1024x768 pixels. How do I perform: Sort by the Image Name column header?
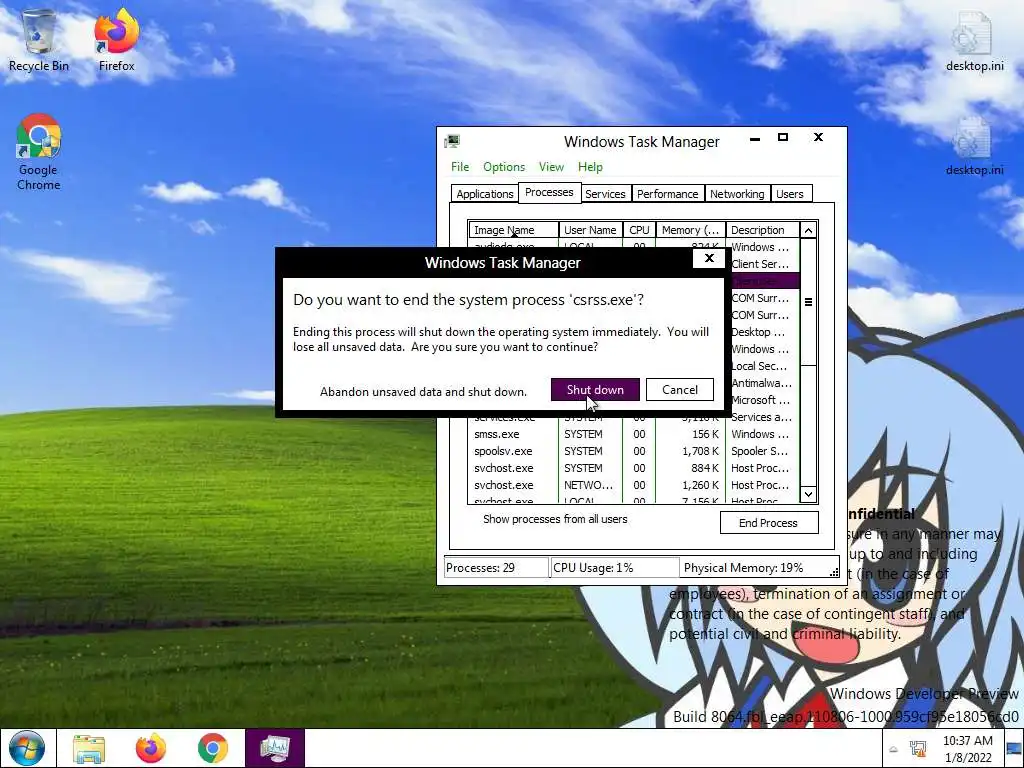click(x=513, y=230)
